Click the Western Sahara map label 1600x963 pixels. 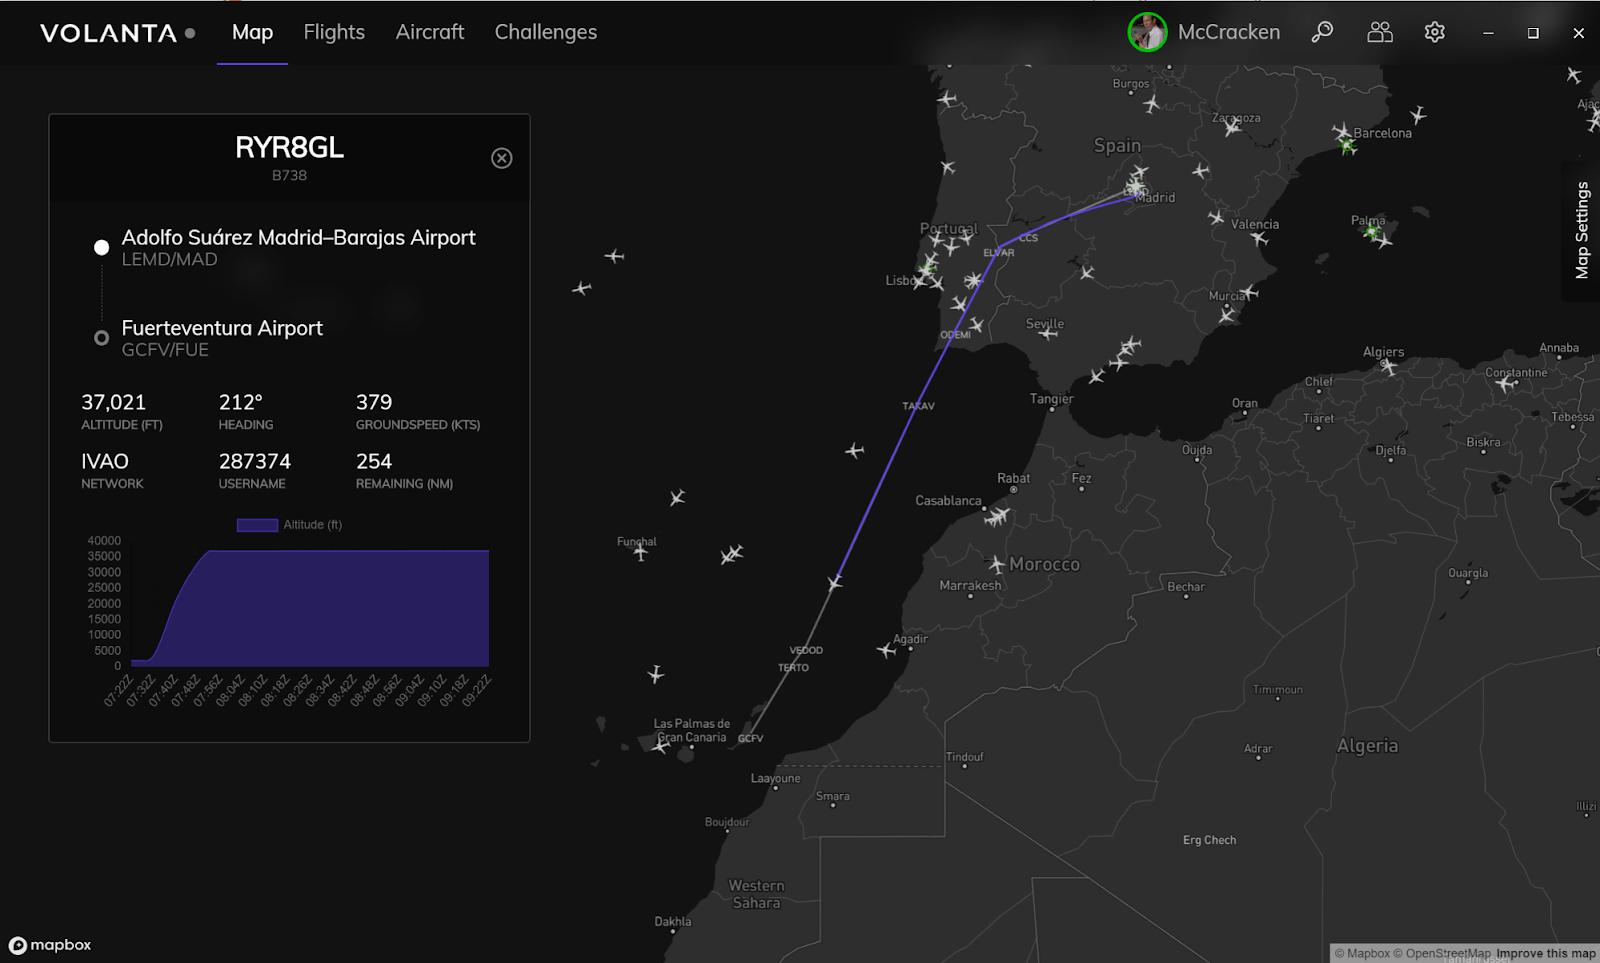(756, 894)
